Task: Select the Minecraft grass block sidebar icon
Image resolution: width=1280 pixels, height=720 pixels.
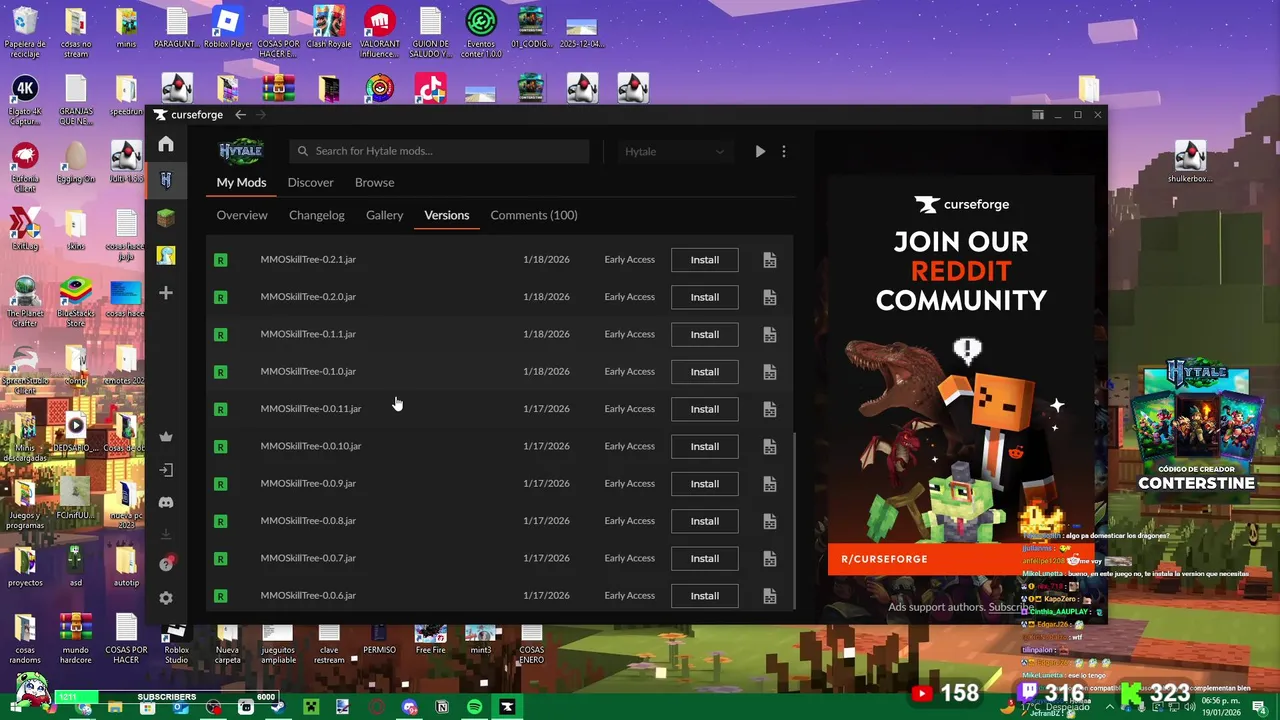Action: coord(166,218)
